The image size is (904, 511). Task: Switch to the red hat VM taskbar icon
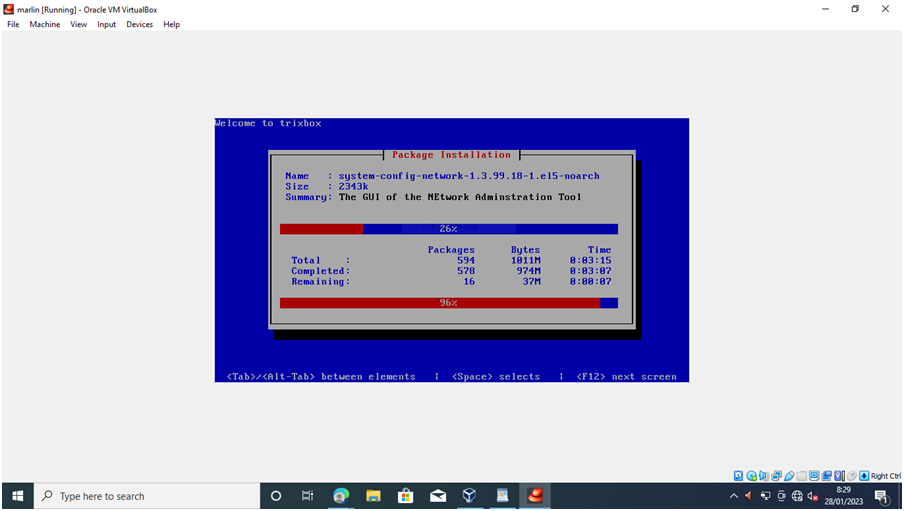[x=535, y=496]
